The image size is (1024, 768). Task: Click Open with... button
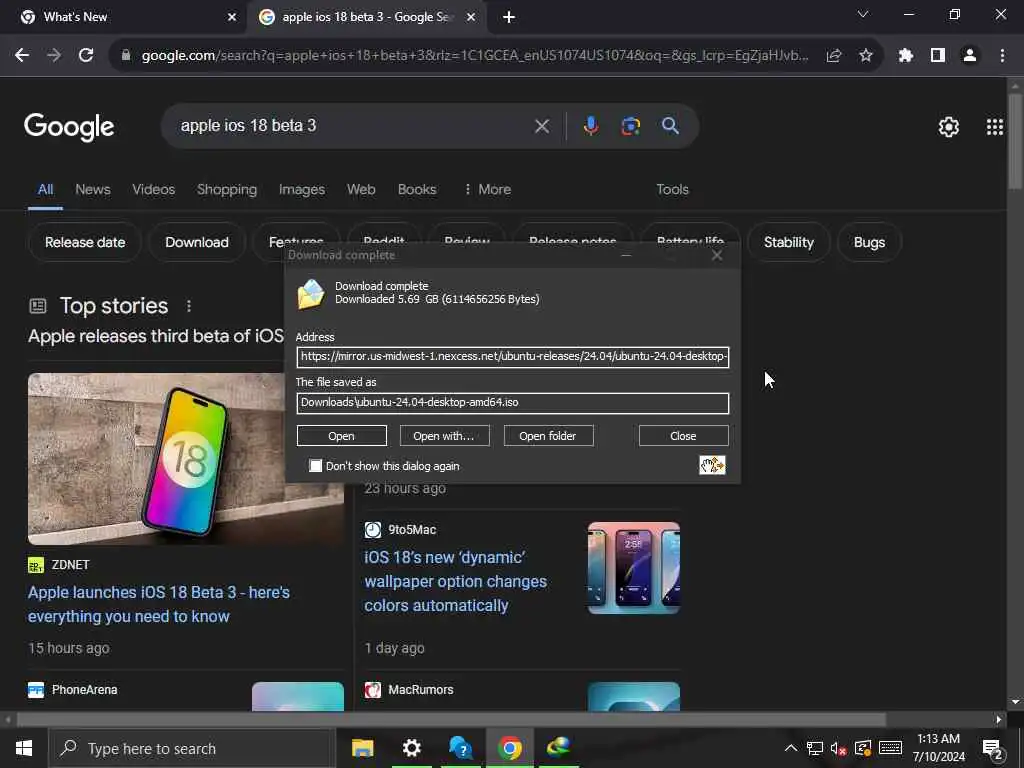[x=444, y=436]
